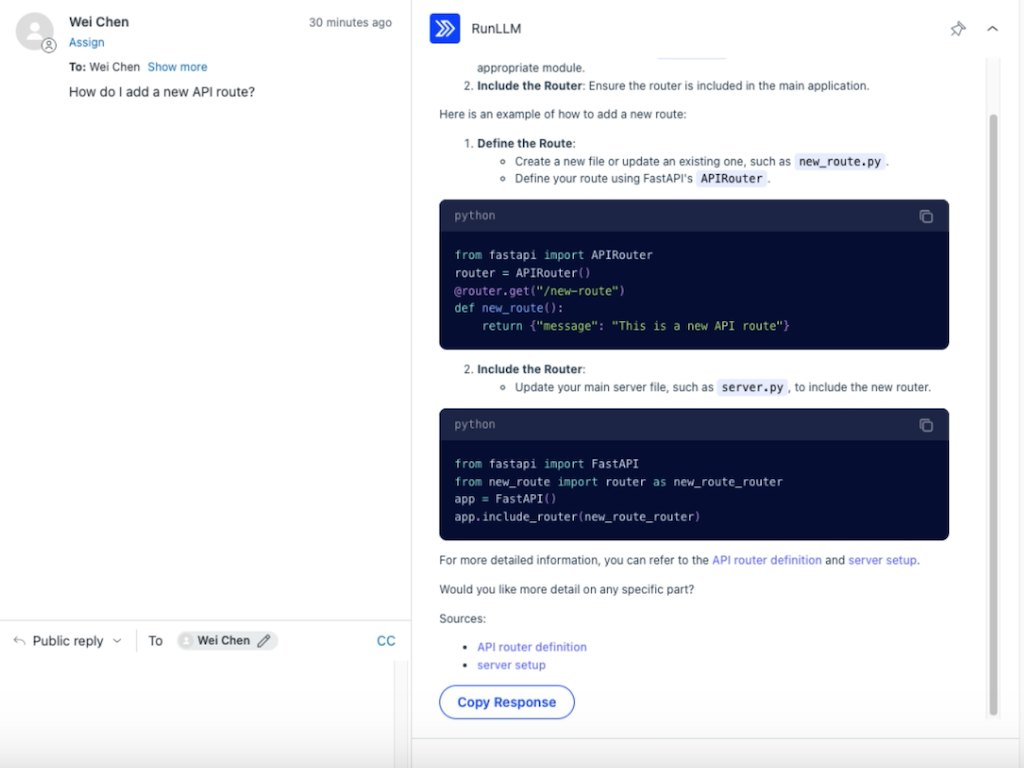
Task: Click the RunLLM logo icon
Action: (x=444, y=29)
